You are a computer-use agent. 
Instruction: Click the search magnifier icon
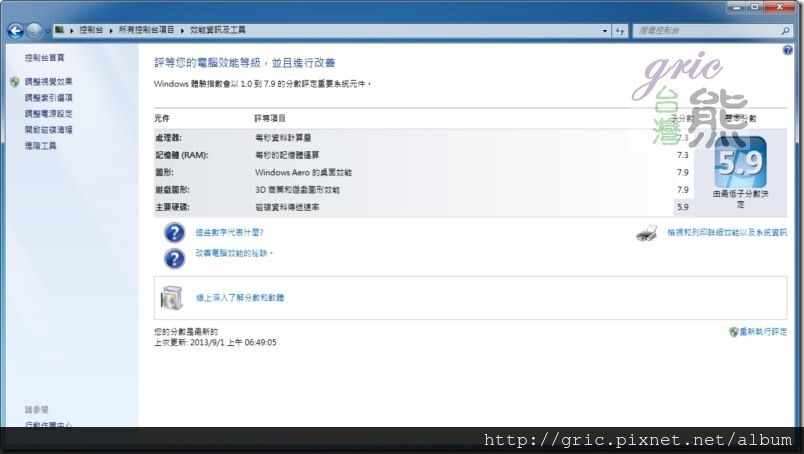[786, 31]
